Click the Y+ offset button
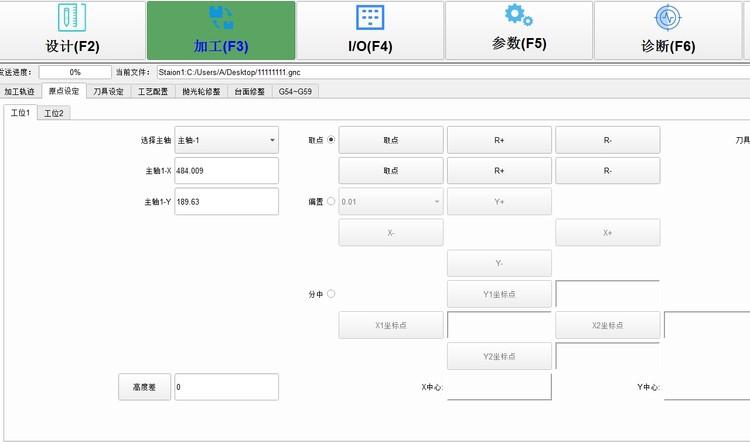The width and height of the screenshot is (750, 442). click(x=499, y=202)
